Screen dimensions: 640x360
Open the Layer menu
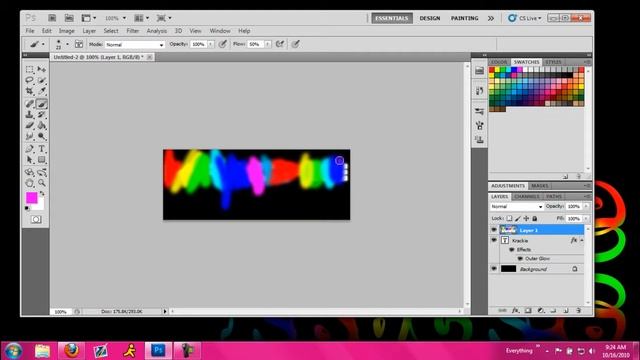coord(89,31)
